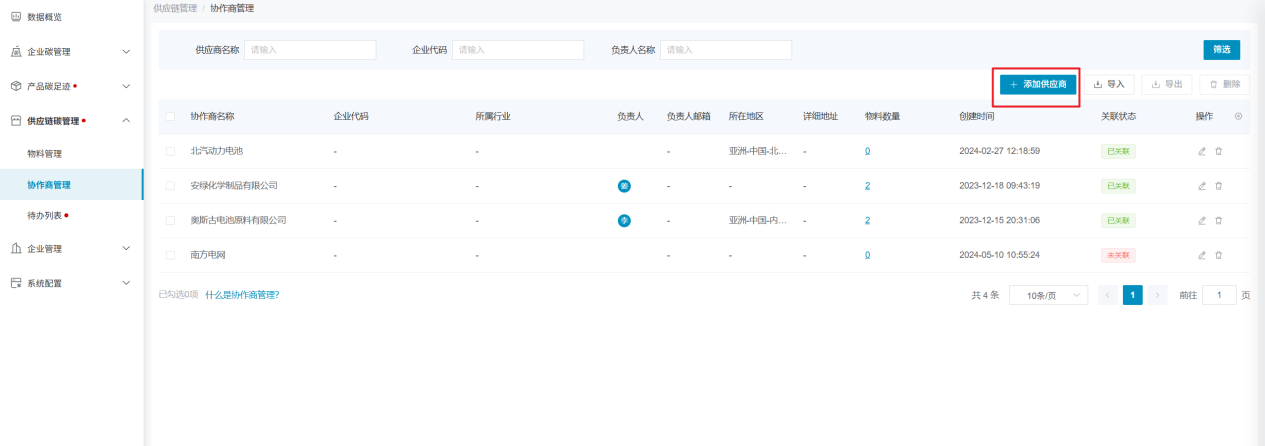This screenshot has width=1265, height=446.
Task: Toggle the select-all checkbox in table header
Action: point(170,117)
